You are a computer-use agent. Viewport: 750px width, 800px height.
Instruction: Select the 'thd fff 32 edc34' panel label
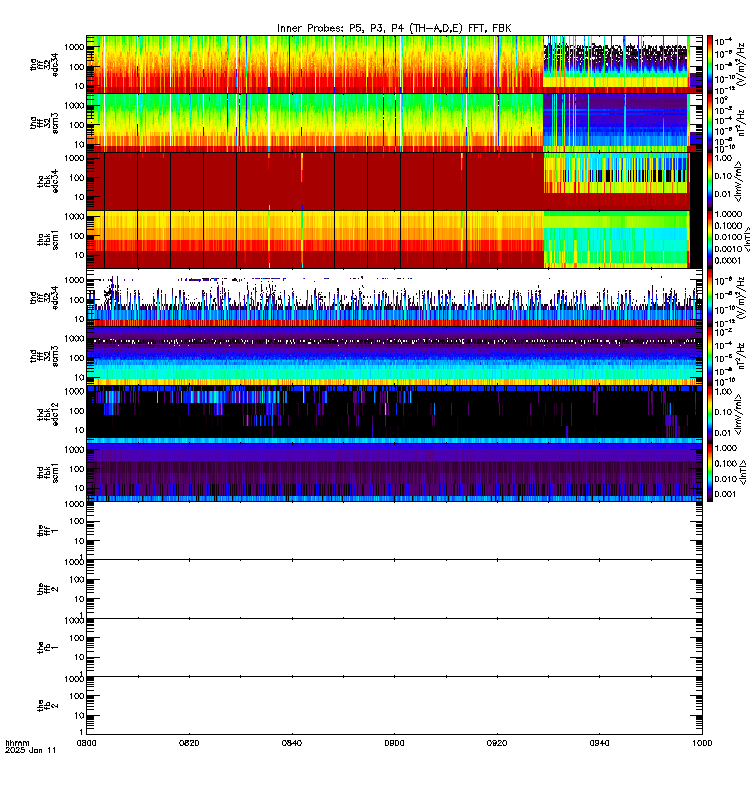coord(44,298)
